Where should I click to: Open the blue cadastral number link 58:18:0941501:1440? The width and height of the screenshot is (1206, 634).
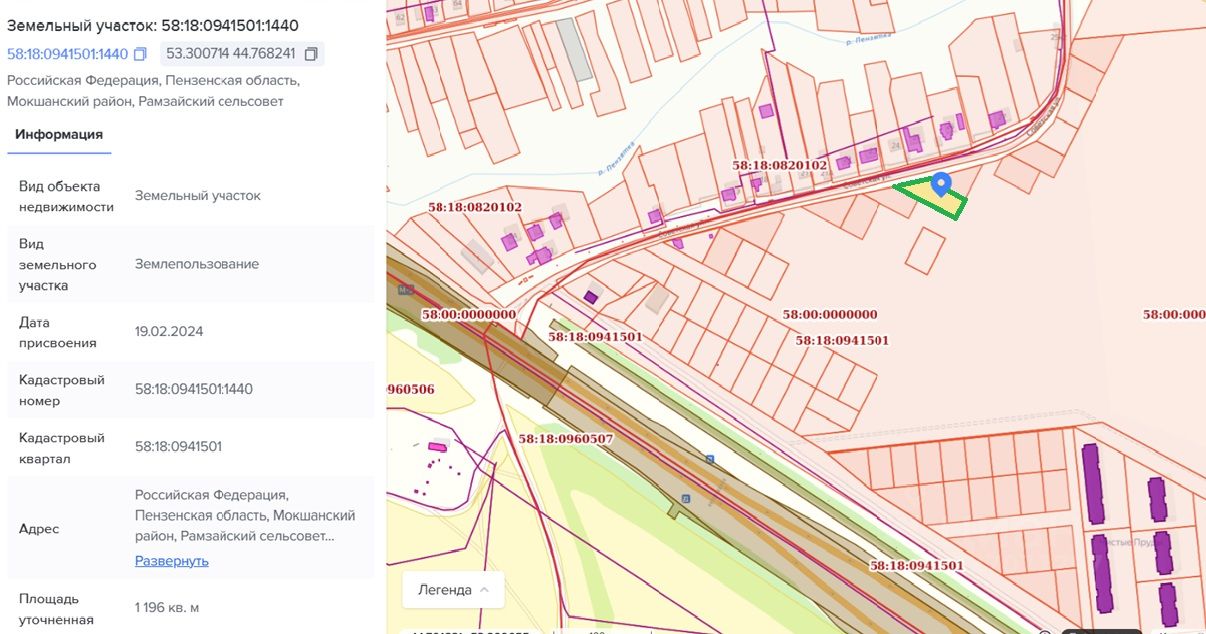coord(68,54)
